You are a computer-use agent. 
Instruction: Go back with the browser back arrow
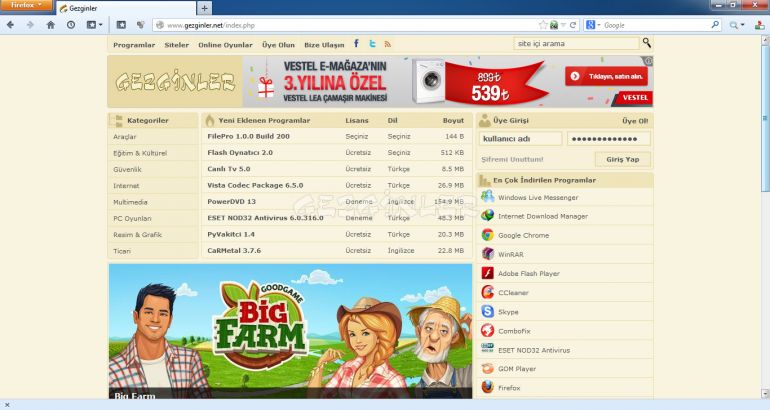(10, 25)
